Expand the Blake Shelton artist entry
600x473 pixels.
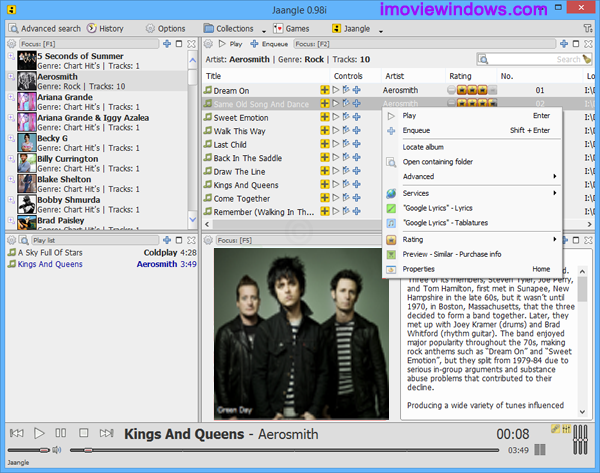pyautogui.click(x=11, y=179)
